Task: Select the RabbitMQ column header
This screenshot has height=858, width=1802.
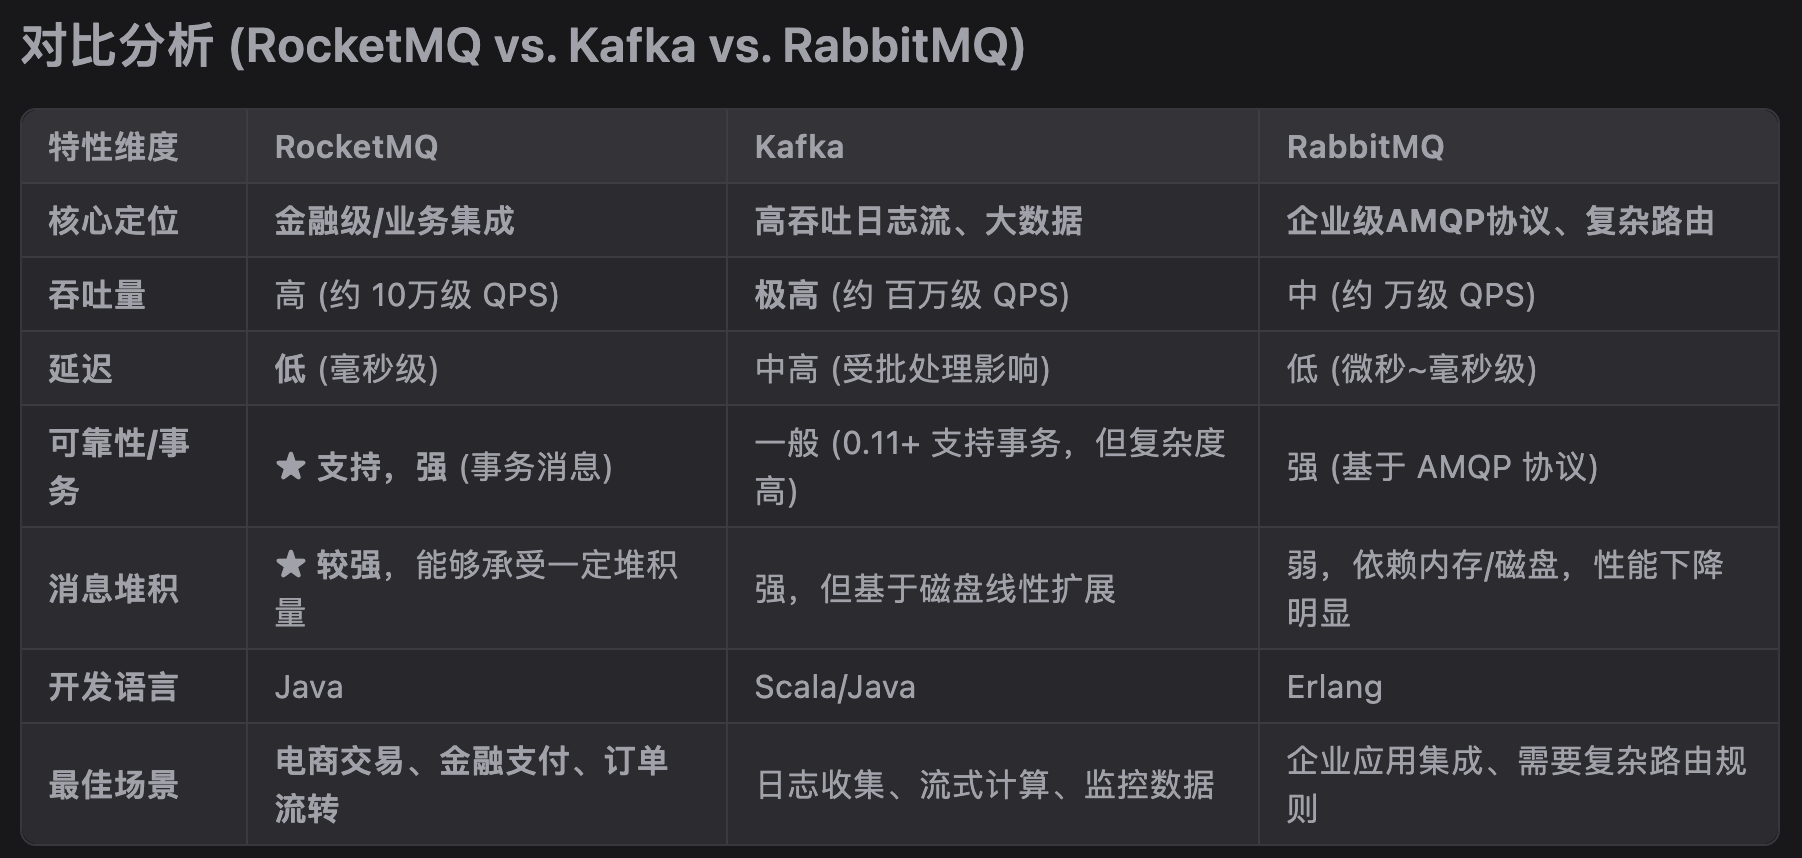Action: point(1365,147)
